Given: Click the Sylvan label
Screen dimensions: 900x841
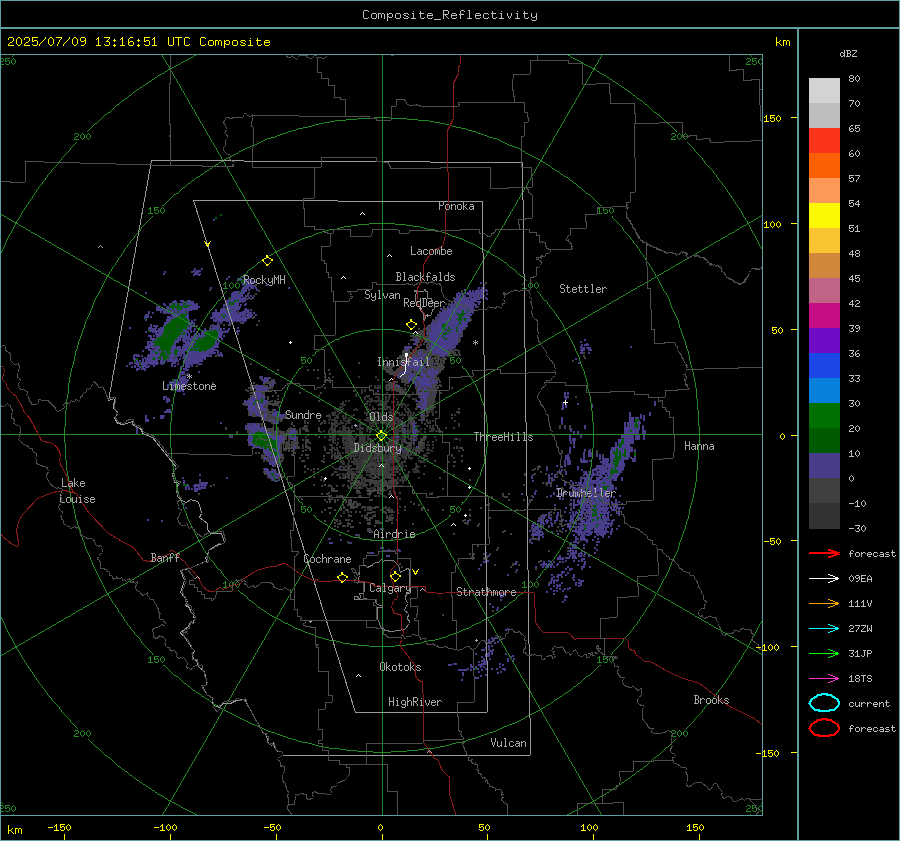Looking at the screenshot, I should [382, 295].
